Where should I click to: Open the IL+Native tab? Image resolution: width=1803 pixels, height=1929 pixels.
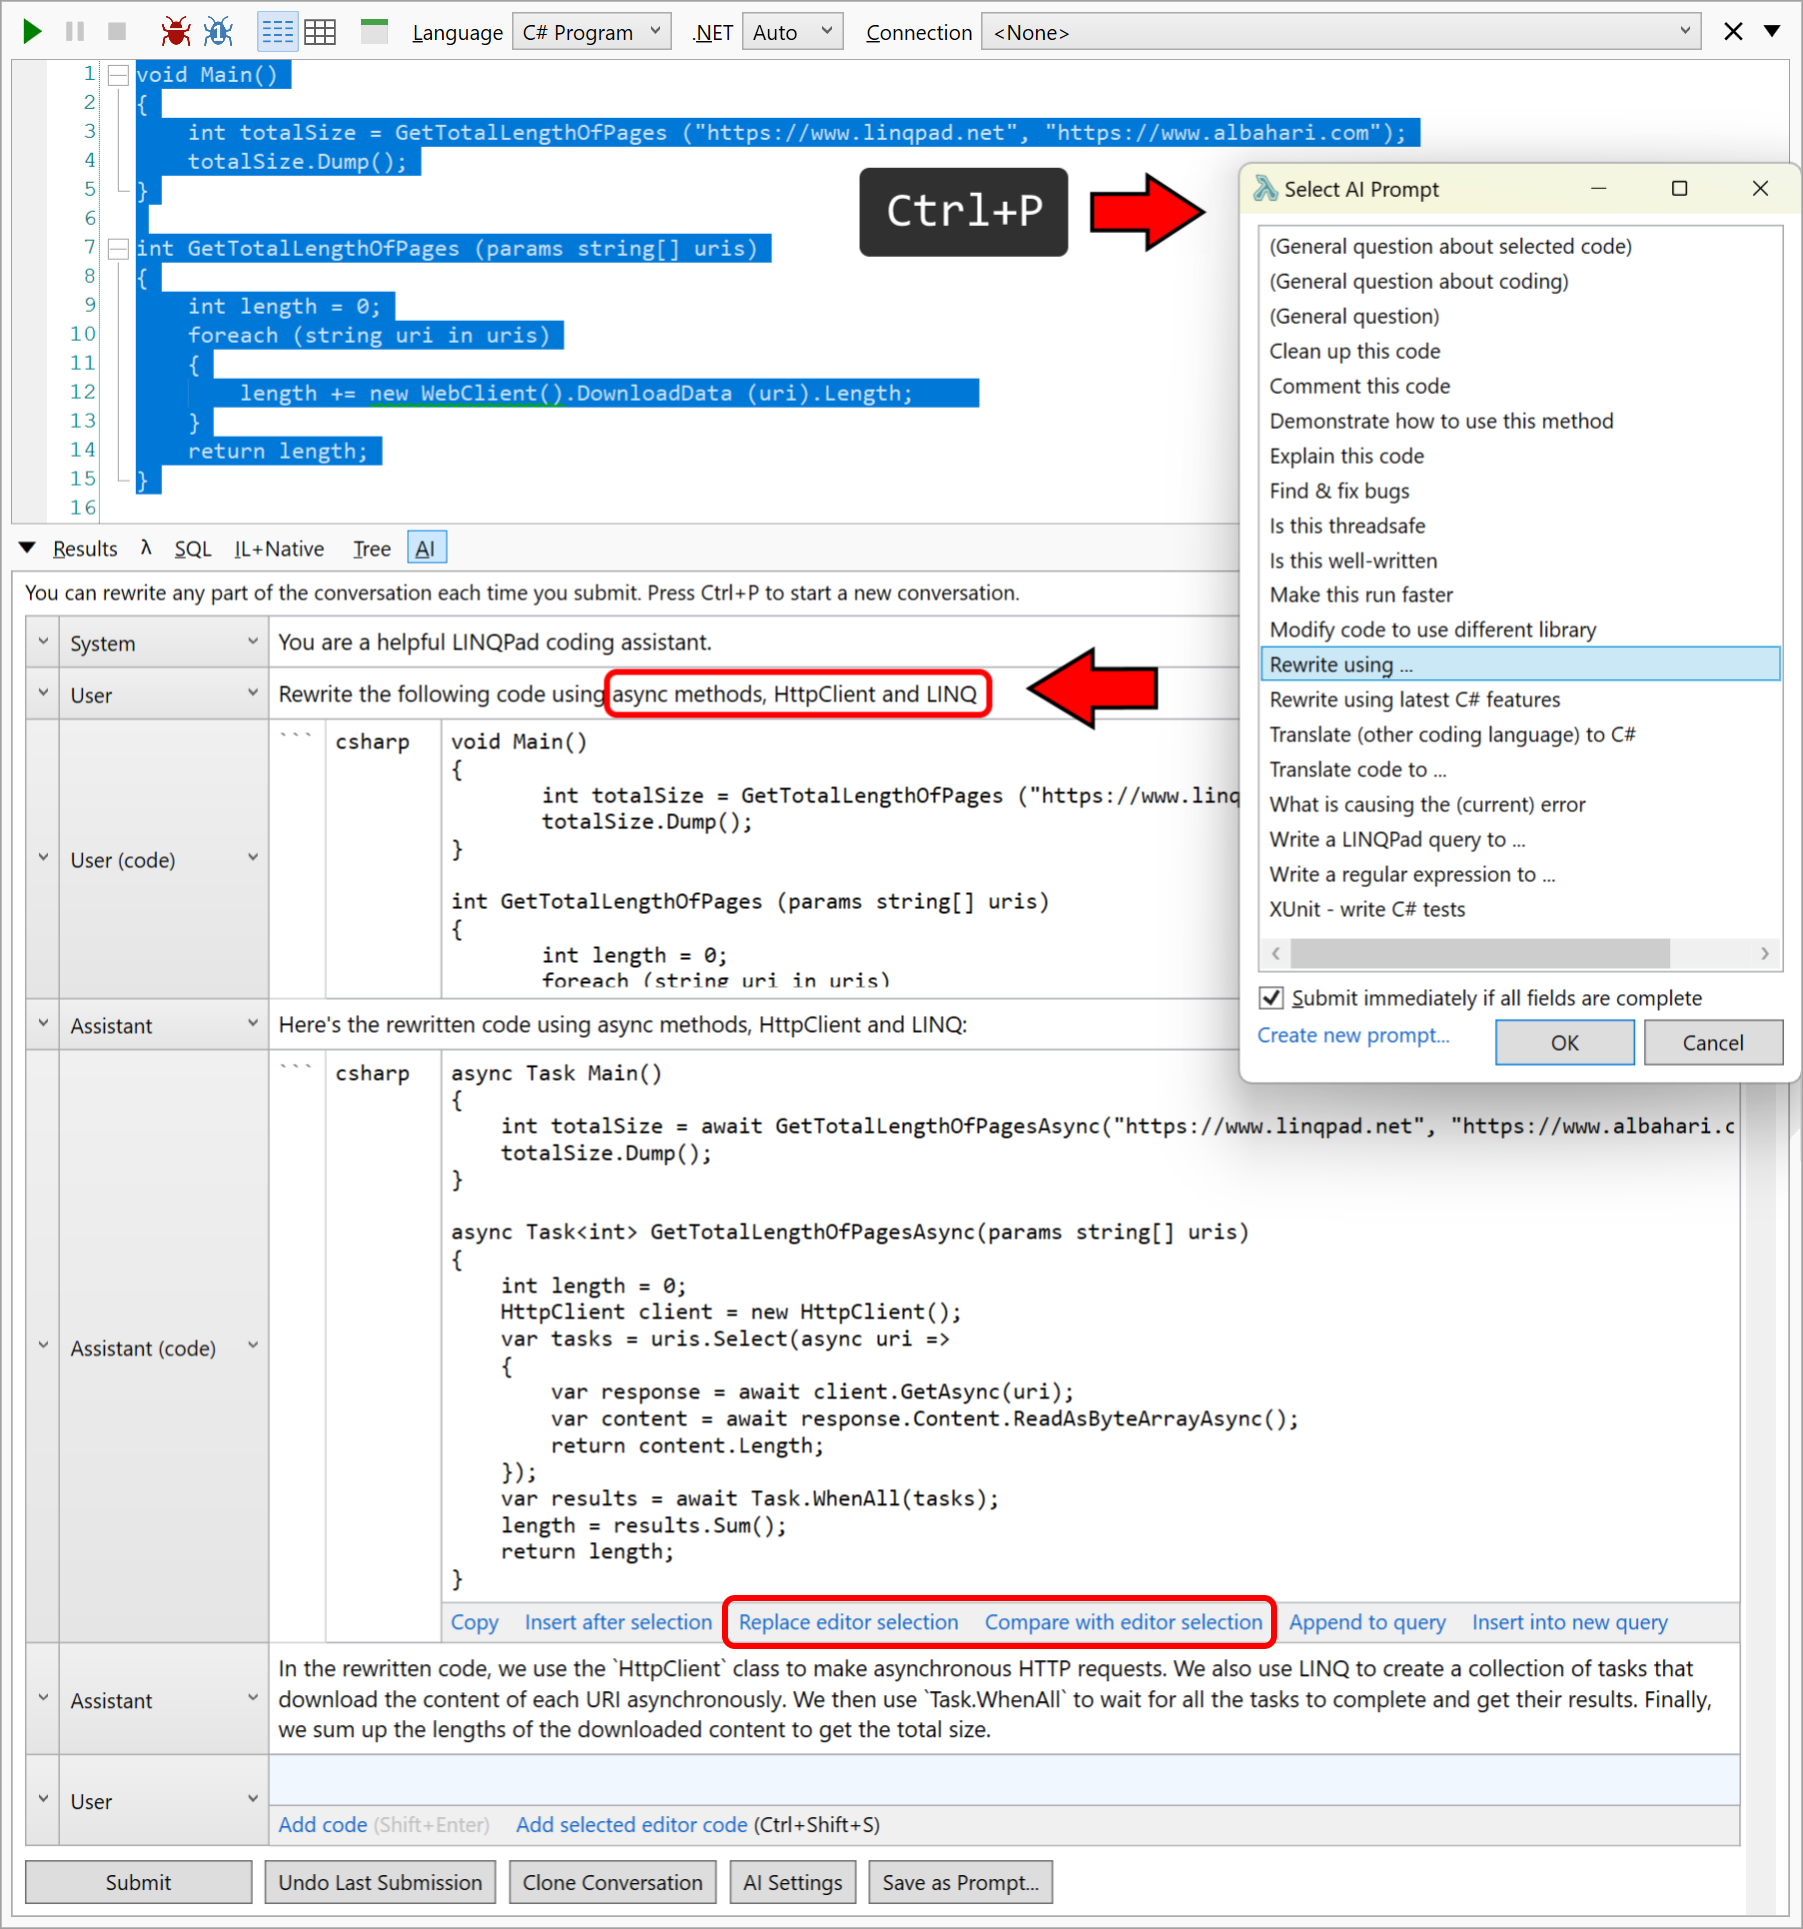(279, 549)
